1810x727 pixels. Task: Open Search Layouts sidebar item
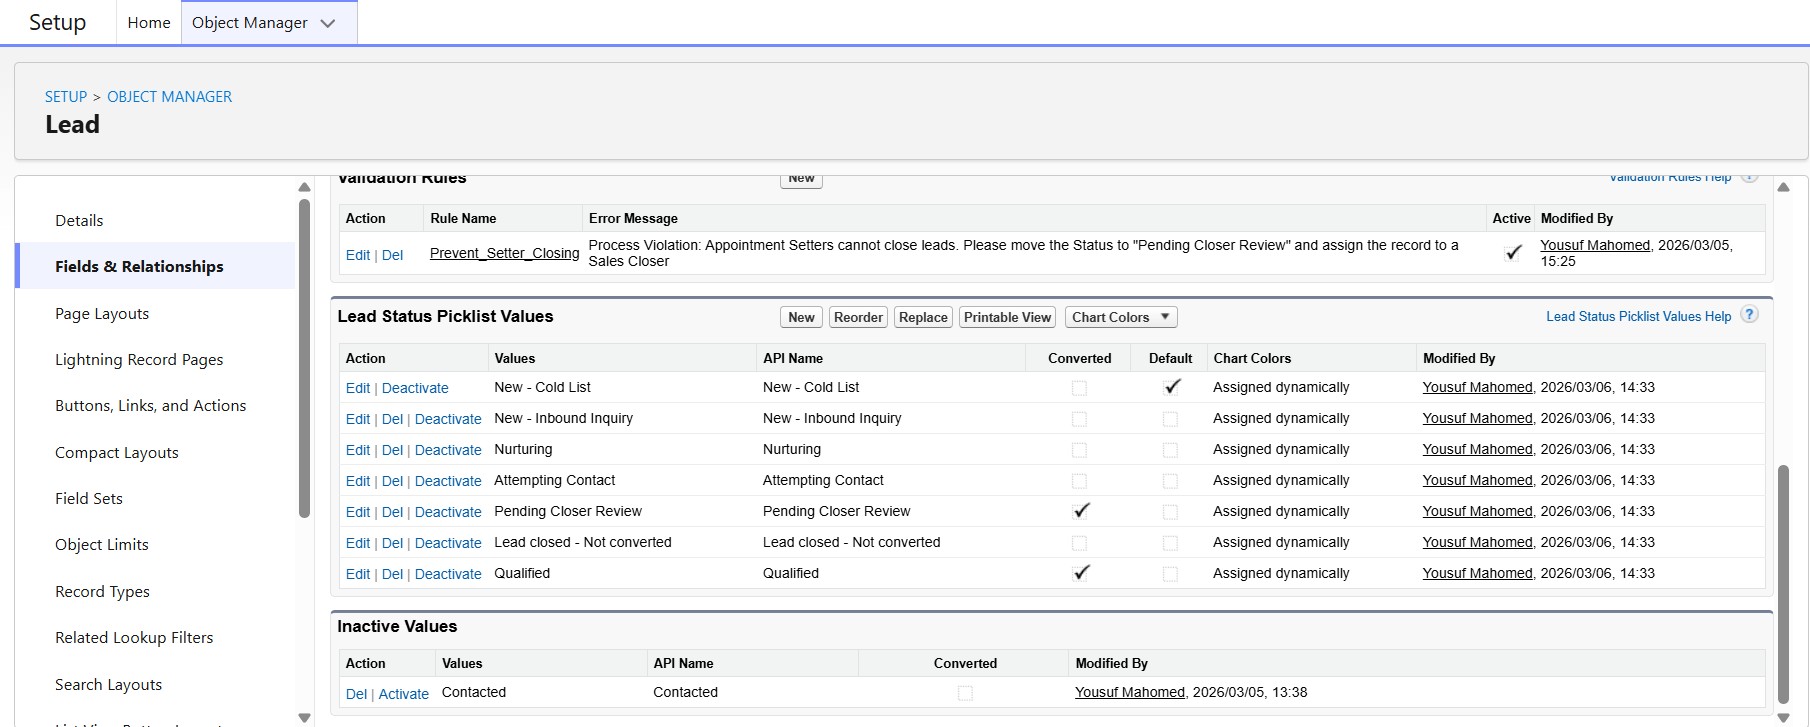108,684
